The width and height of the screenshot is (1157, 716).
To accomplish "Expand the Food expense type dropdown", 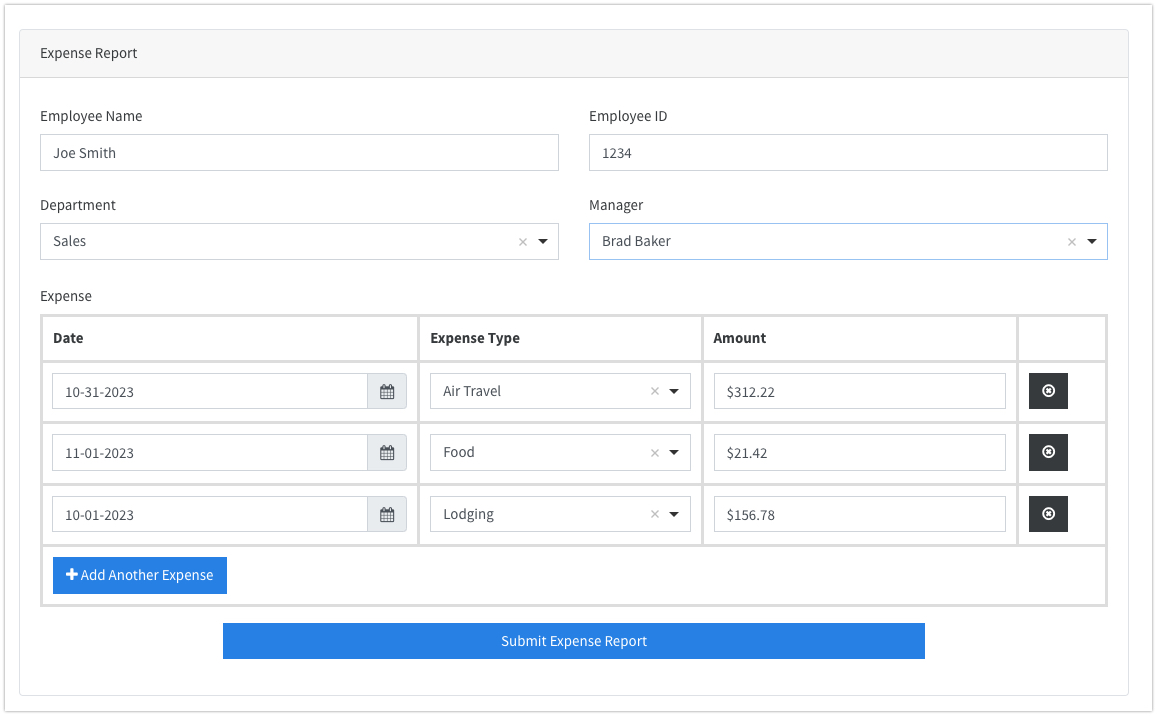I will click(x=674, y=453).
